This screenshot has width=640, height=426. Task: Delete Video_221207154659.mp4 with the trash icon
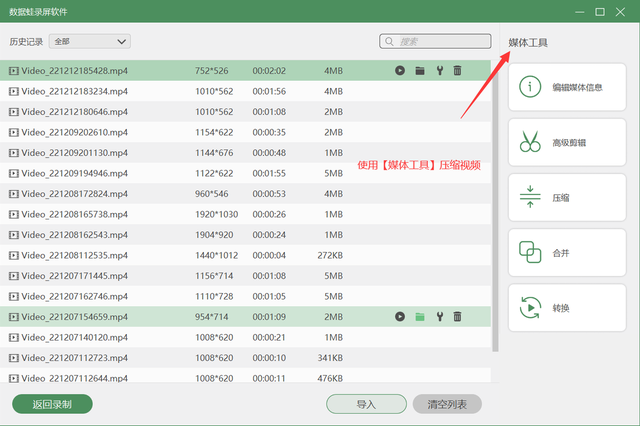(457, 317)
